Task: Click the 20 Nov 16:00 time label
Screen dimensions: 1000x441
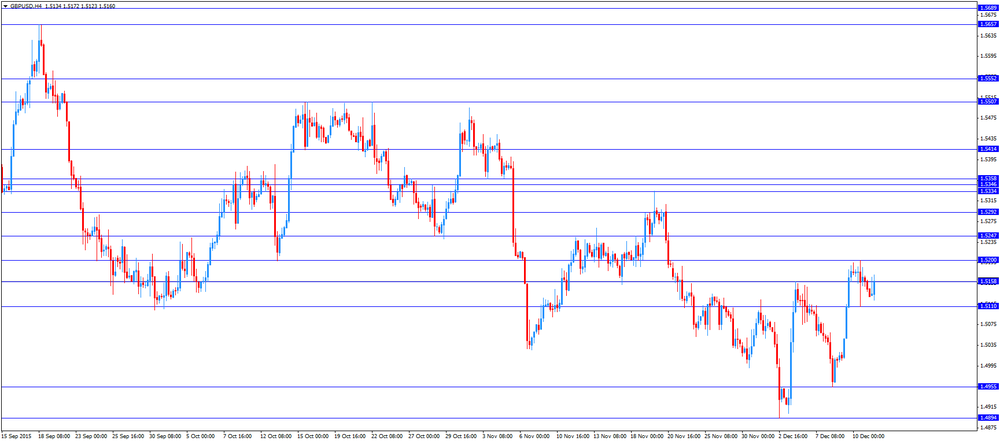Action: (x=682, y=437)
